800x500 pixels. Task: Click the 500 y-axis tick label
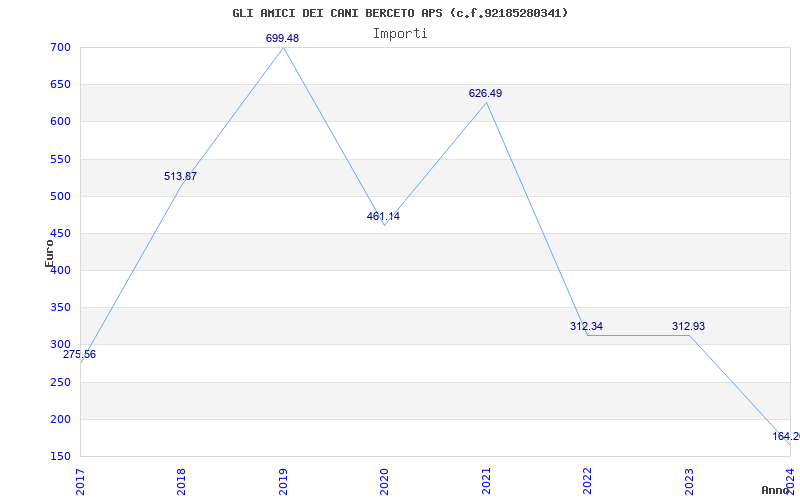(60, 197)
